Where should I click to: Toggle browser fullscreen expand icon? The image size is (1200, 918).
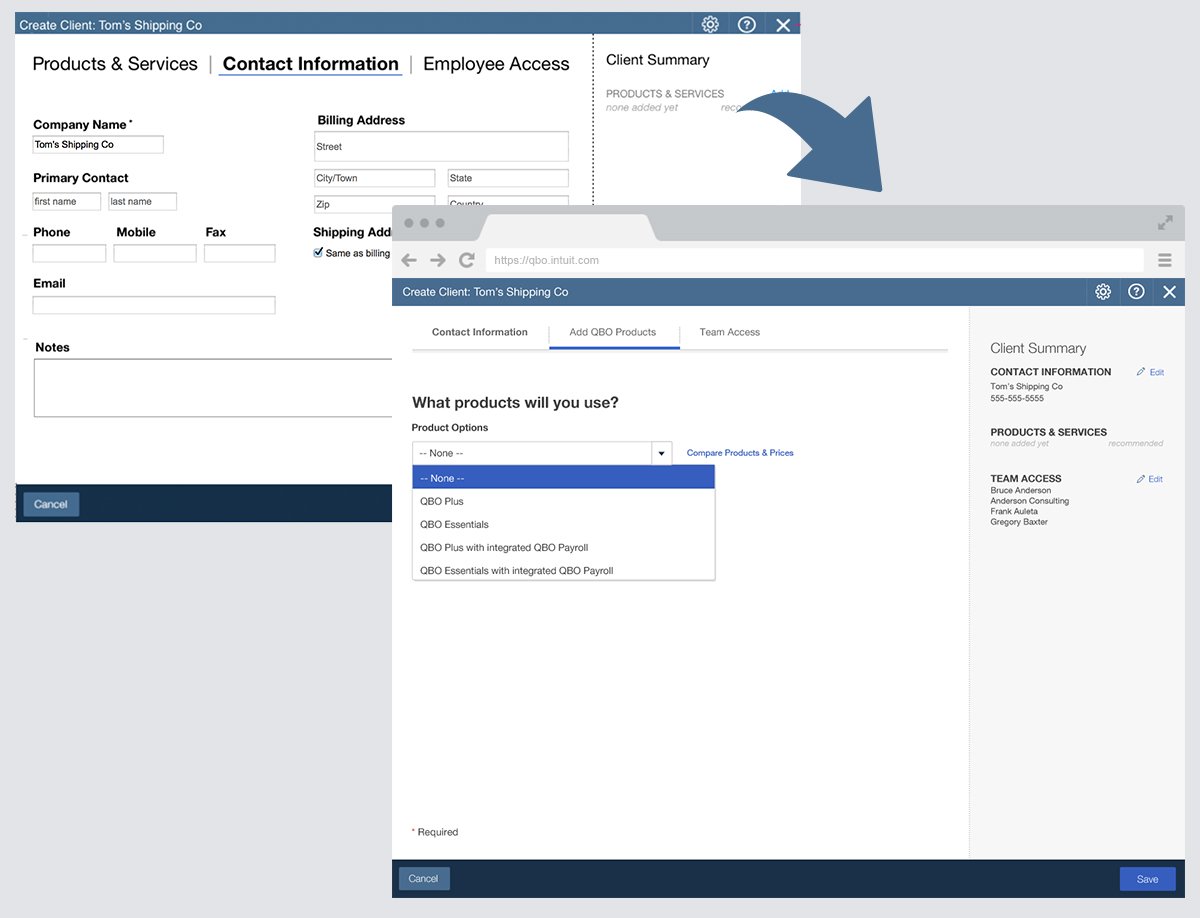tap(1165, 223)
